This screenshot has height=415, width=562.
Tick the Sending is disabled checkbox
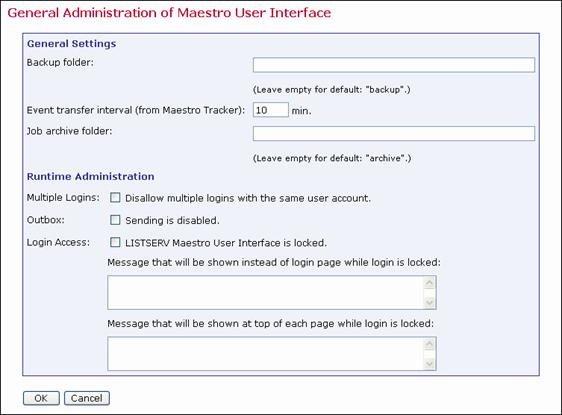click(115, 220)
